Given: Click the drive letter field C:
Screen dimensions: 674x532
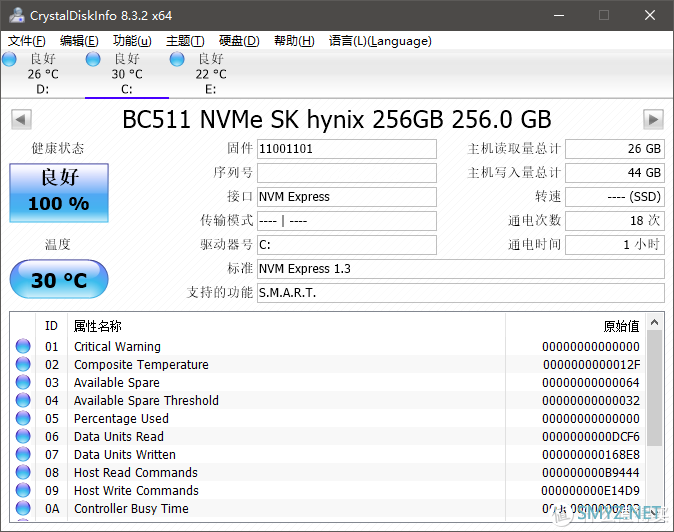Looking at the screenshot, I should [x=346, y=245].
